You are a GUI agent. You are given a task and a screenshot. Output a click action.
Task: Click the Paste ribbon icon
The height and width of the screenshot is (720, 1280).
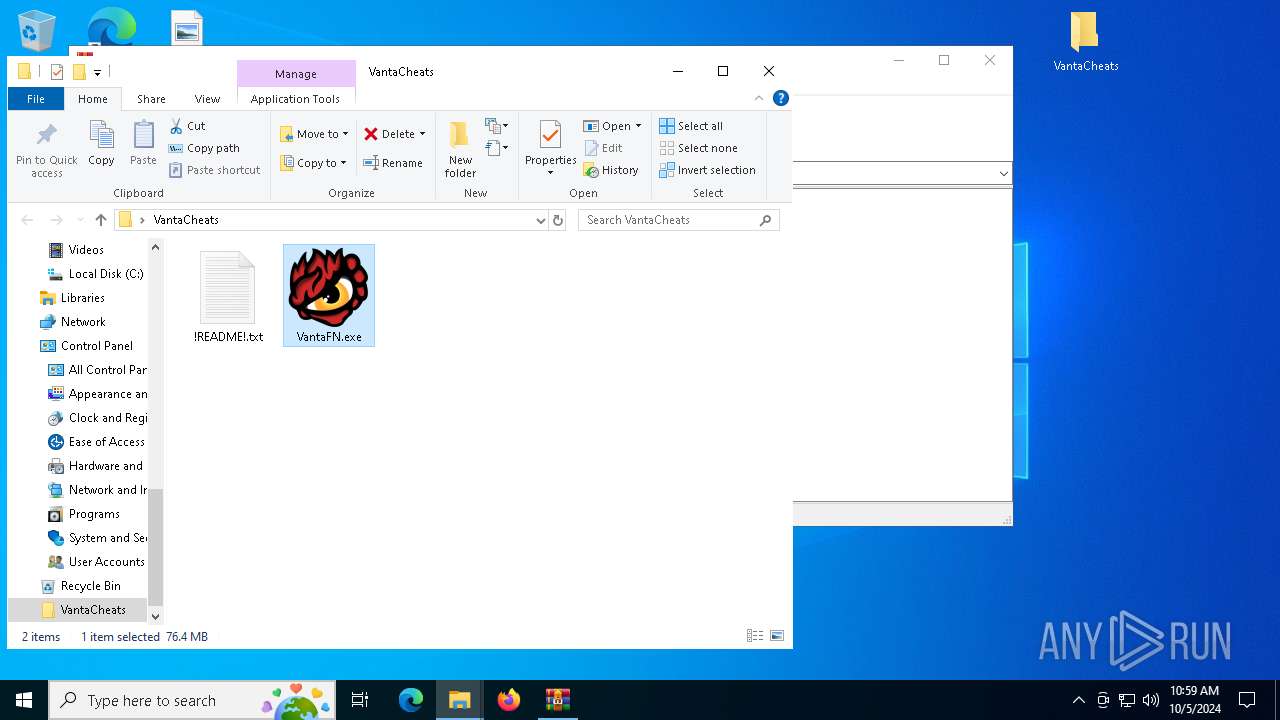pyautogui.click(x=143, y=144)
